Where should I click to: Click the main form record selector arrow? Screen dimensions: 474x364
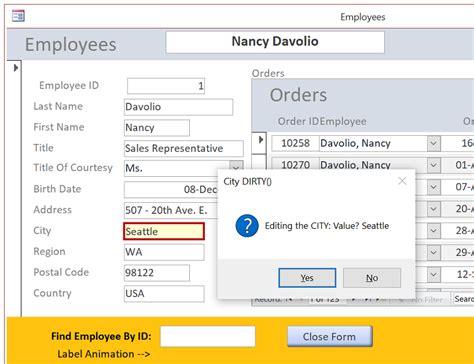coord(15,68)
